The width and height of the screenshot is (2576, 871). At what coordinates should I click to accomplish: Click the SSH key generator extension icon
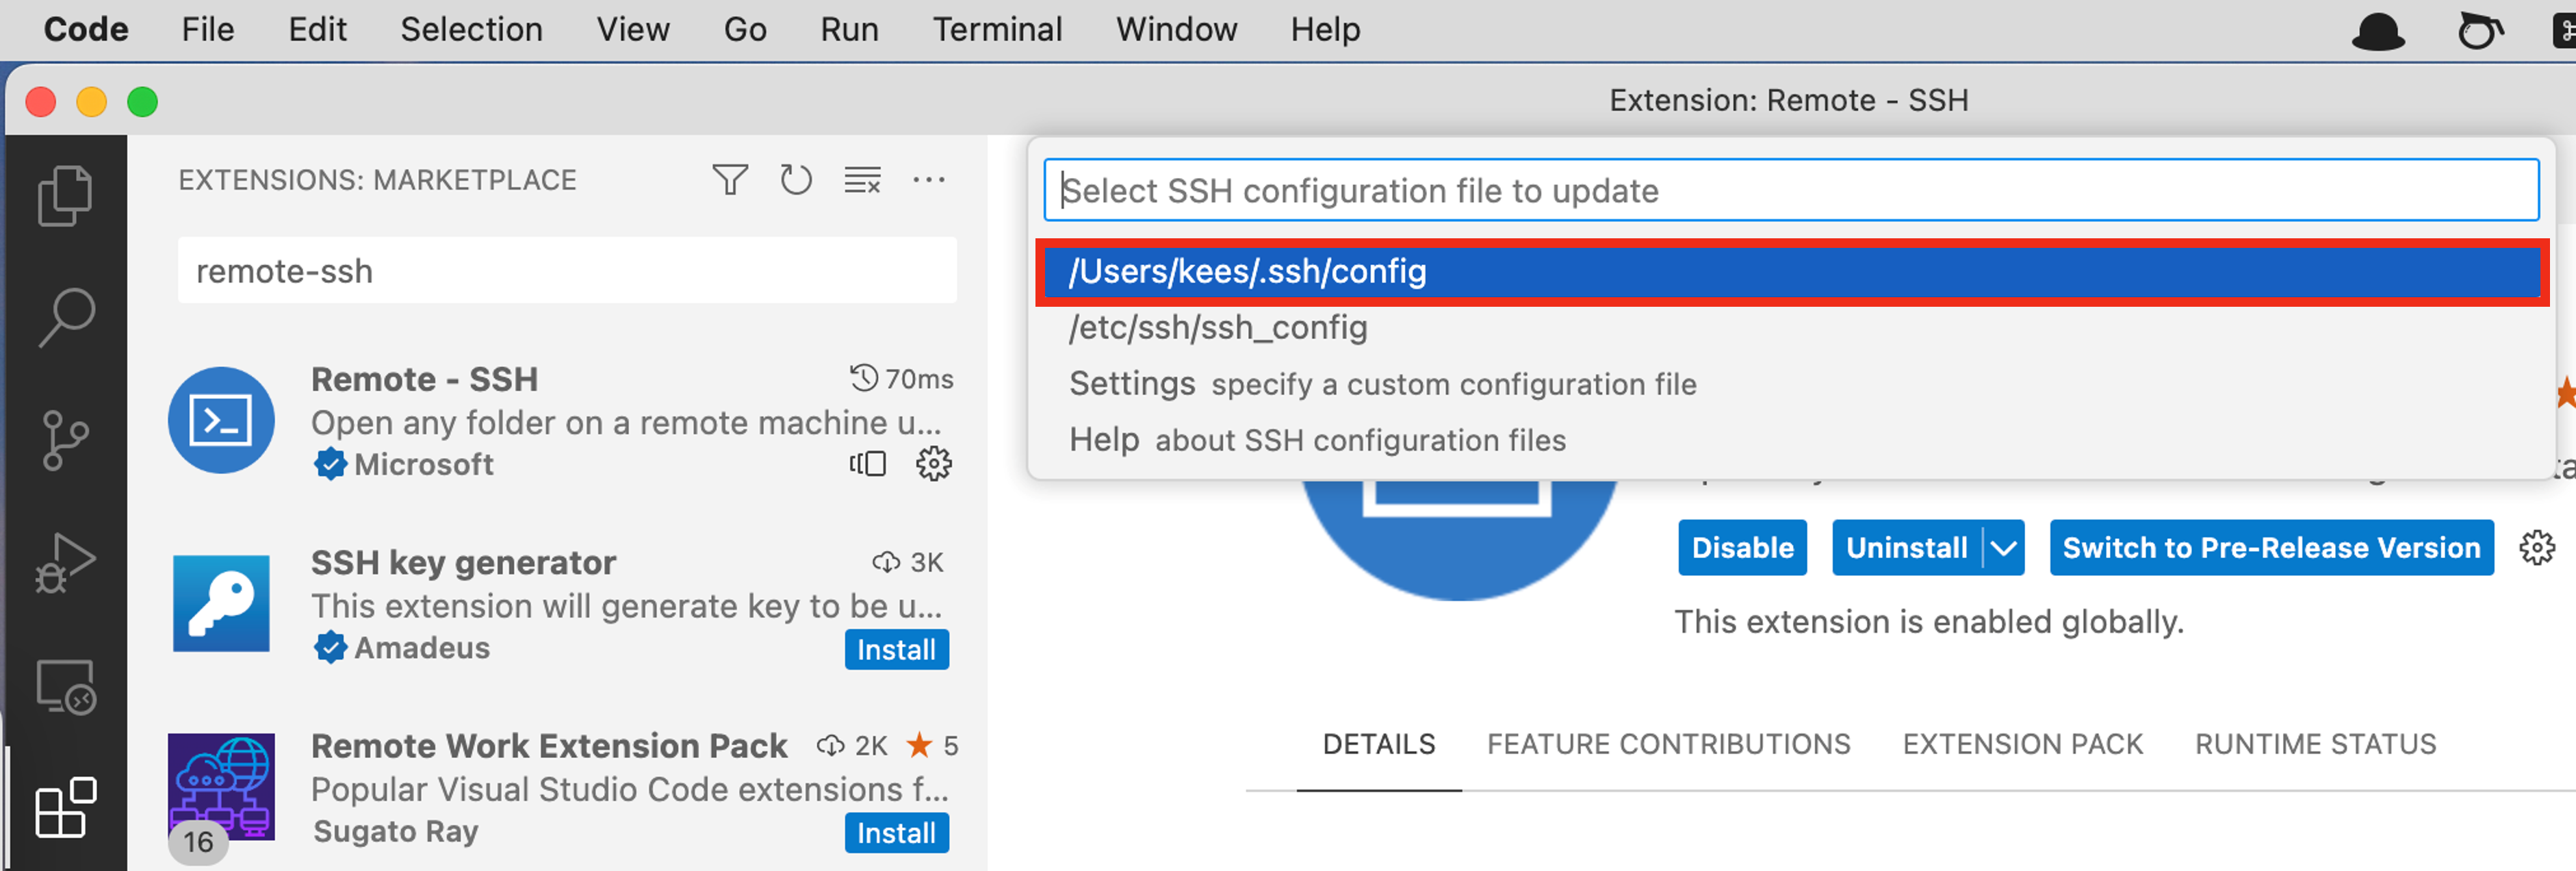pyautogui.click(x=221, y=603)
